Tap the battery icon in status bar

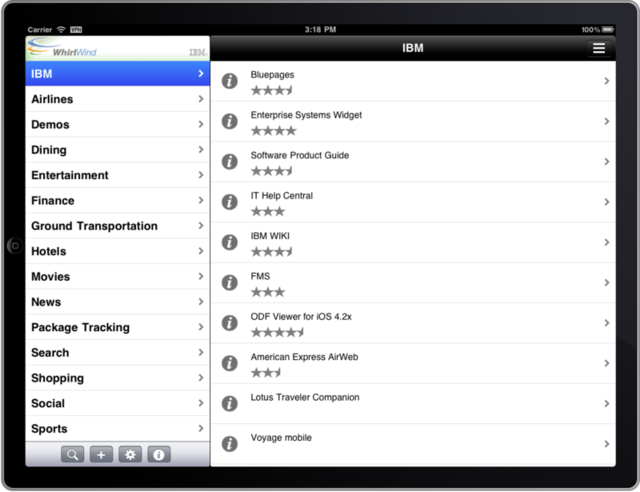point(608,29)
